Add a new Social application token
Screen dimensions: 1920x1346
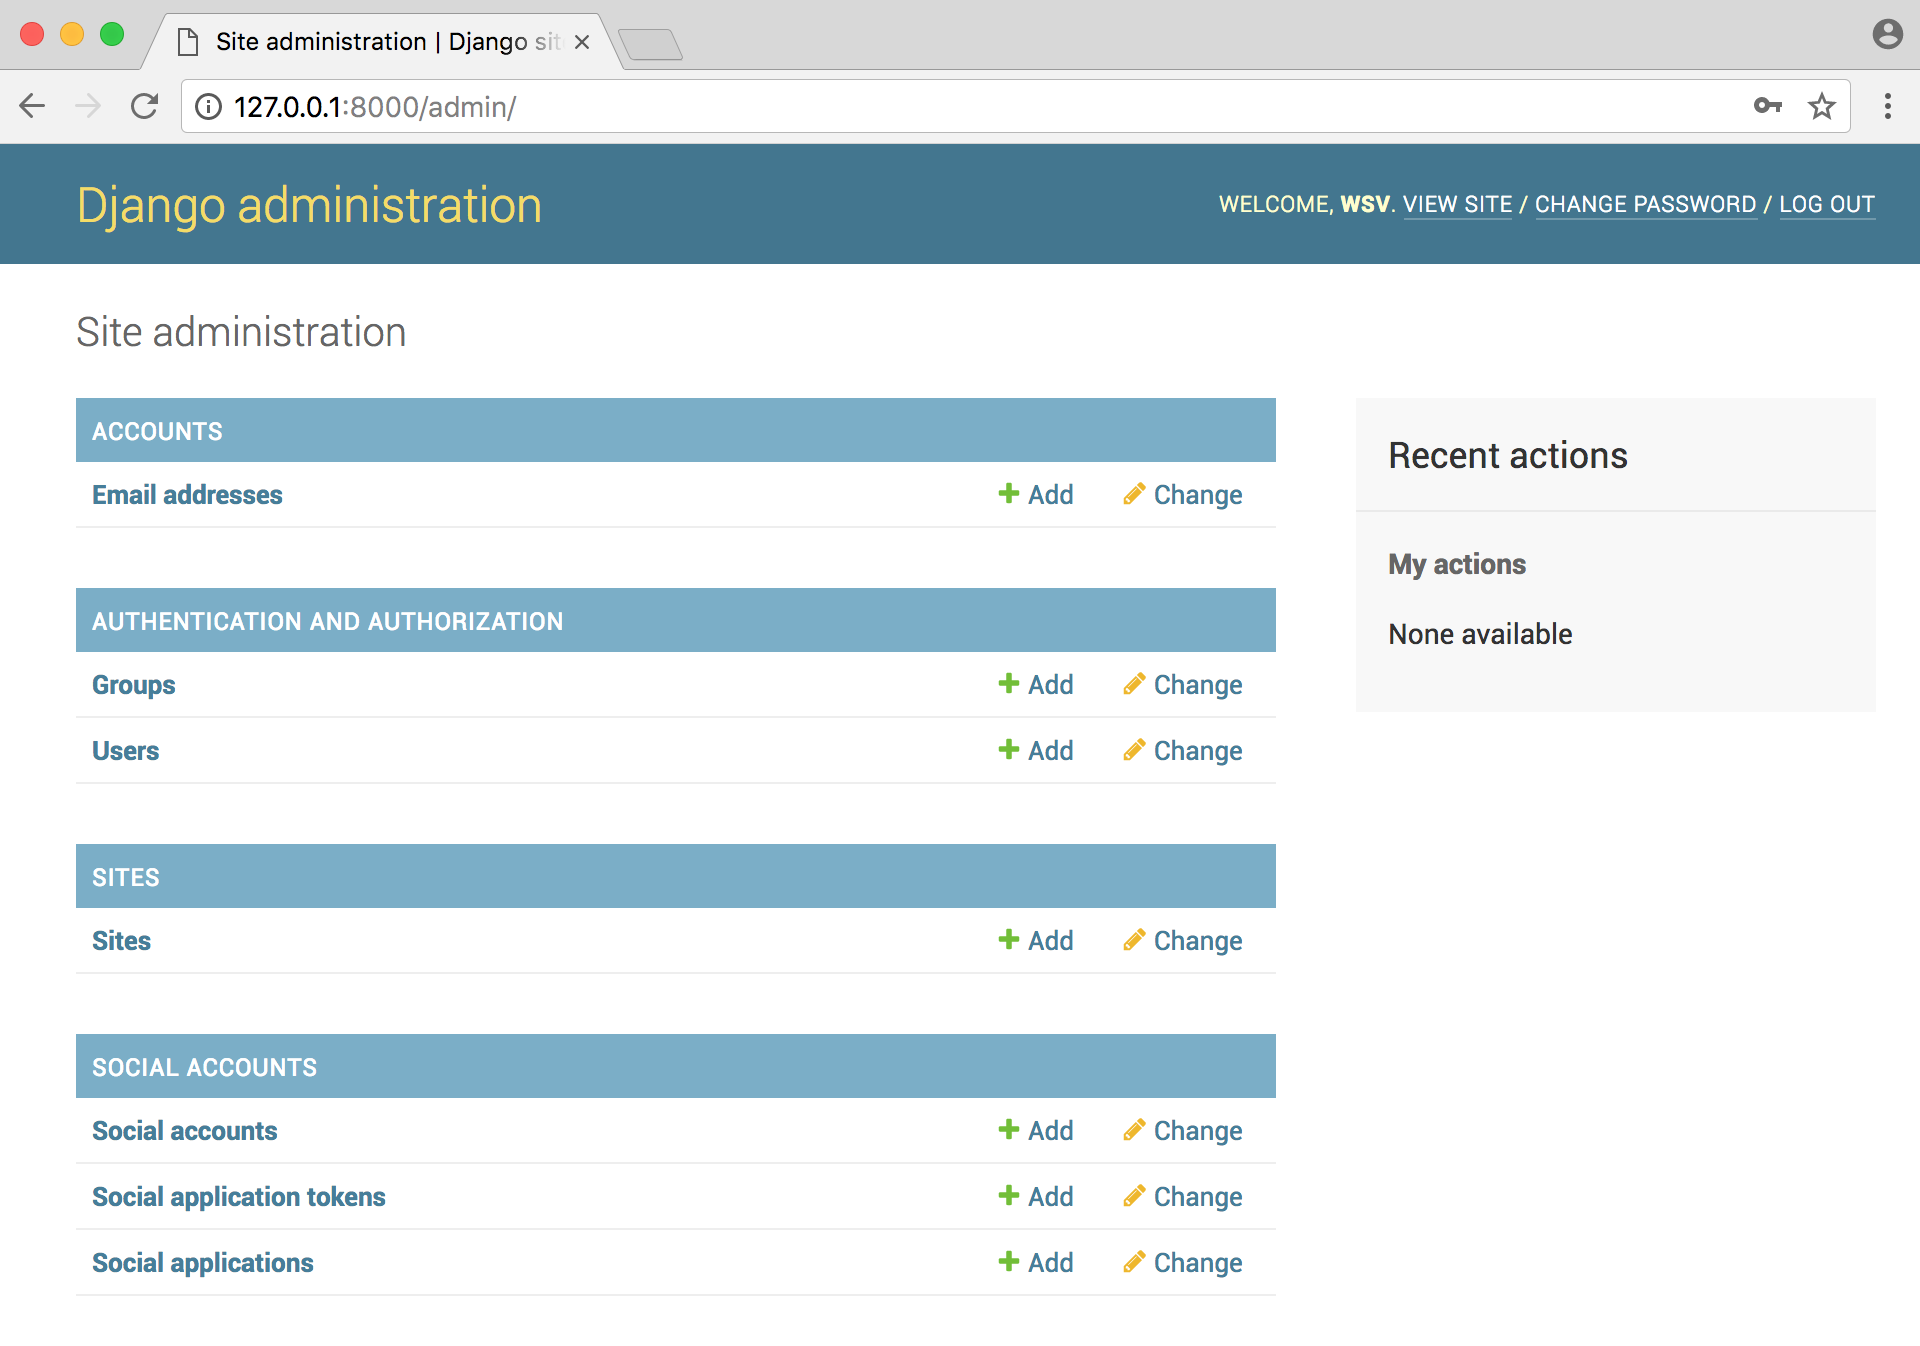coord(1036,1197)
